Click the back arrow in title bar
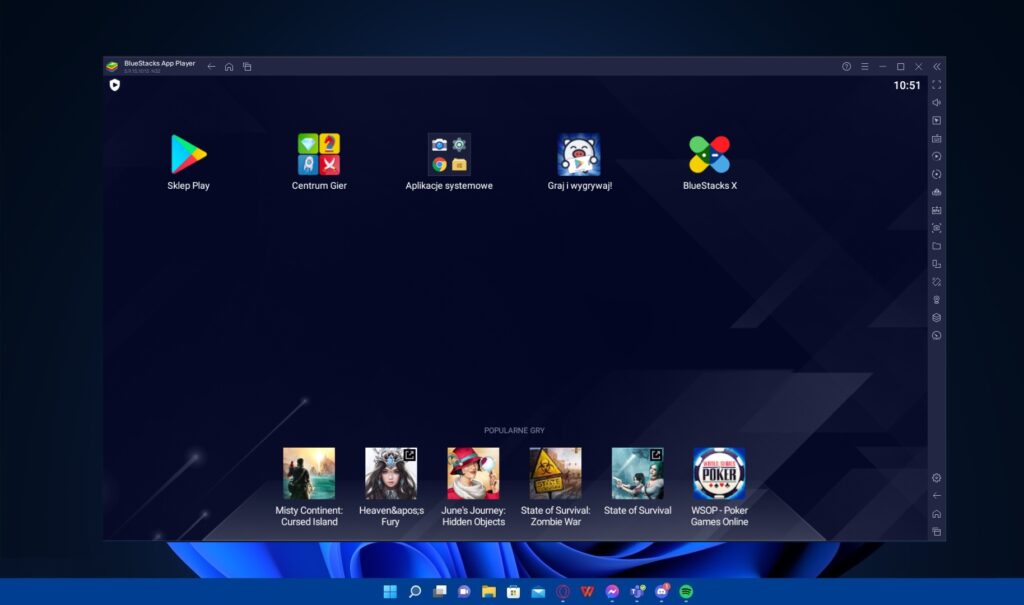1024x605 pixels. click(211, 67)
